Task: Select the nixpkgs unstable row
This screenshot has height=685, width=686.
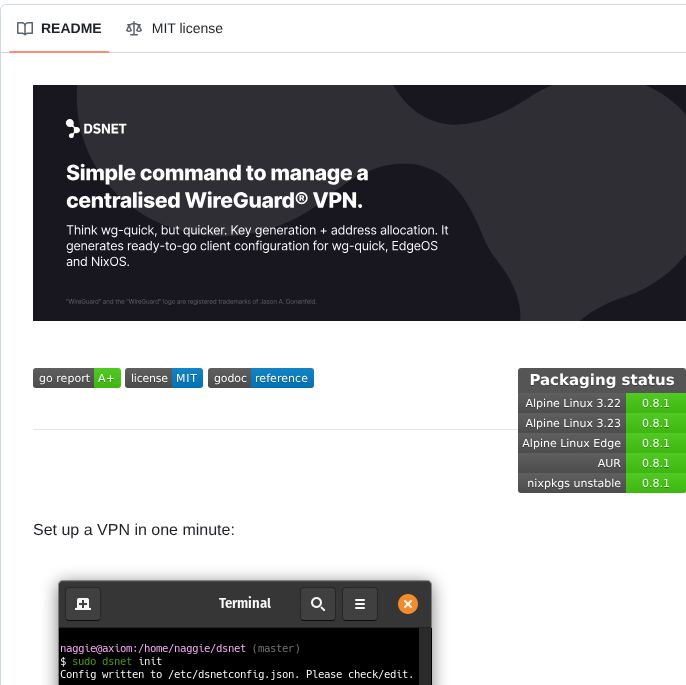Action: click(602, 483)
